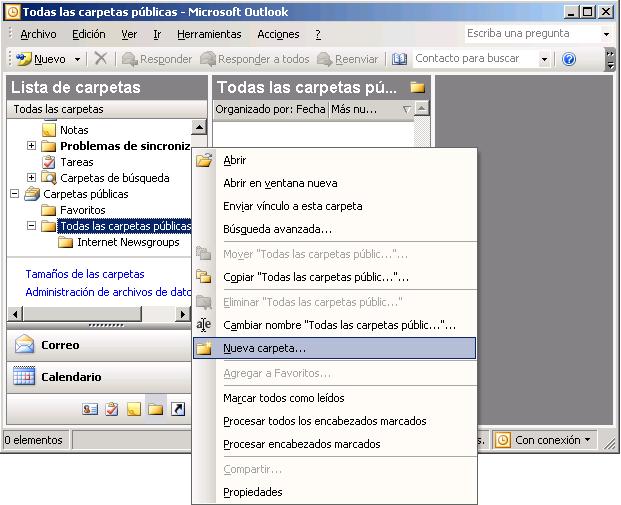This screenshot has width=621, height=505.
Task: Click the Responder toolbar button
Action: [x=157, y=59]
